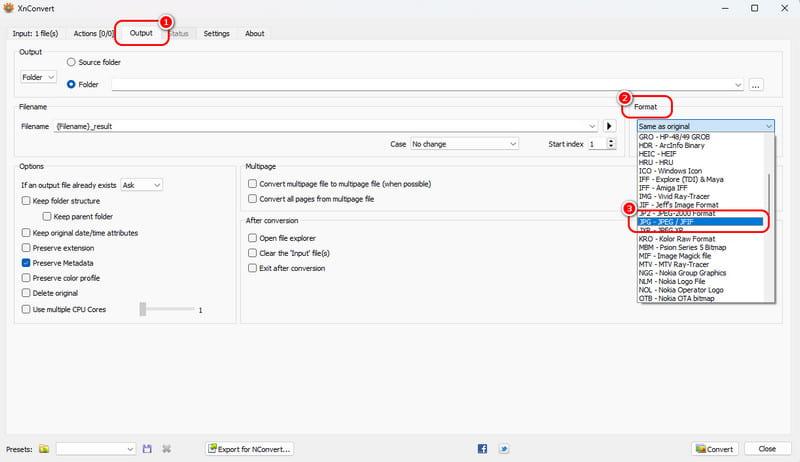
Task: Open the Twitter share icon
Action: click(504, 449)
